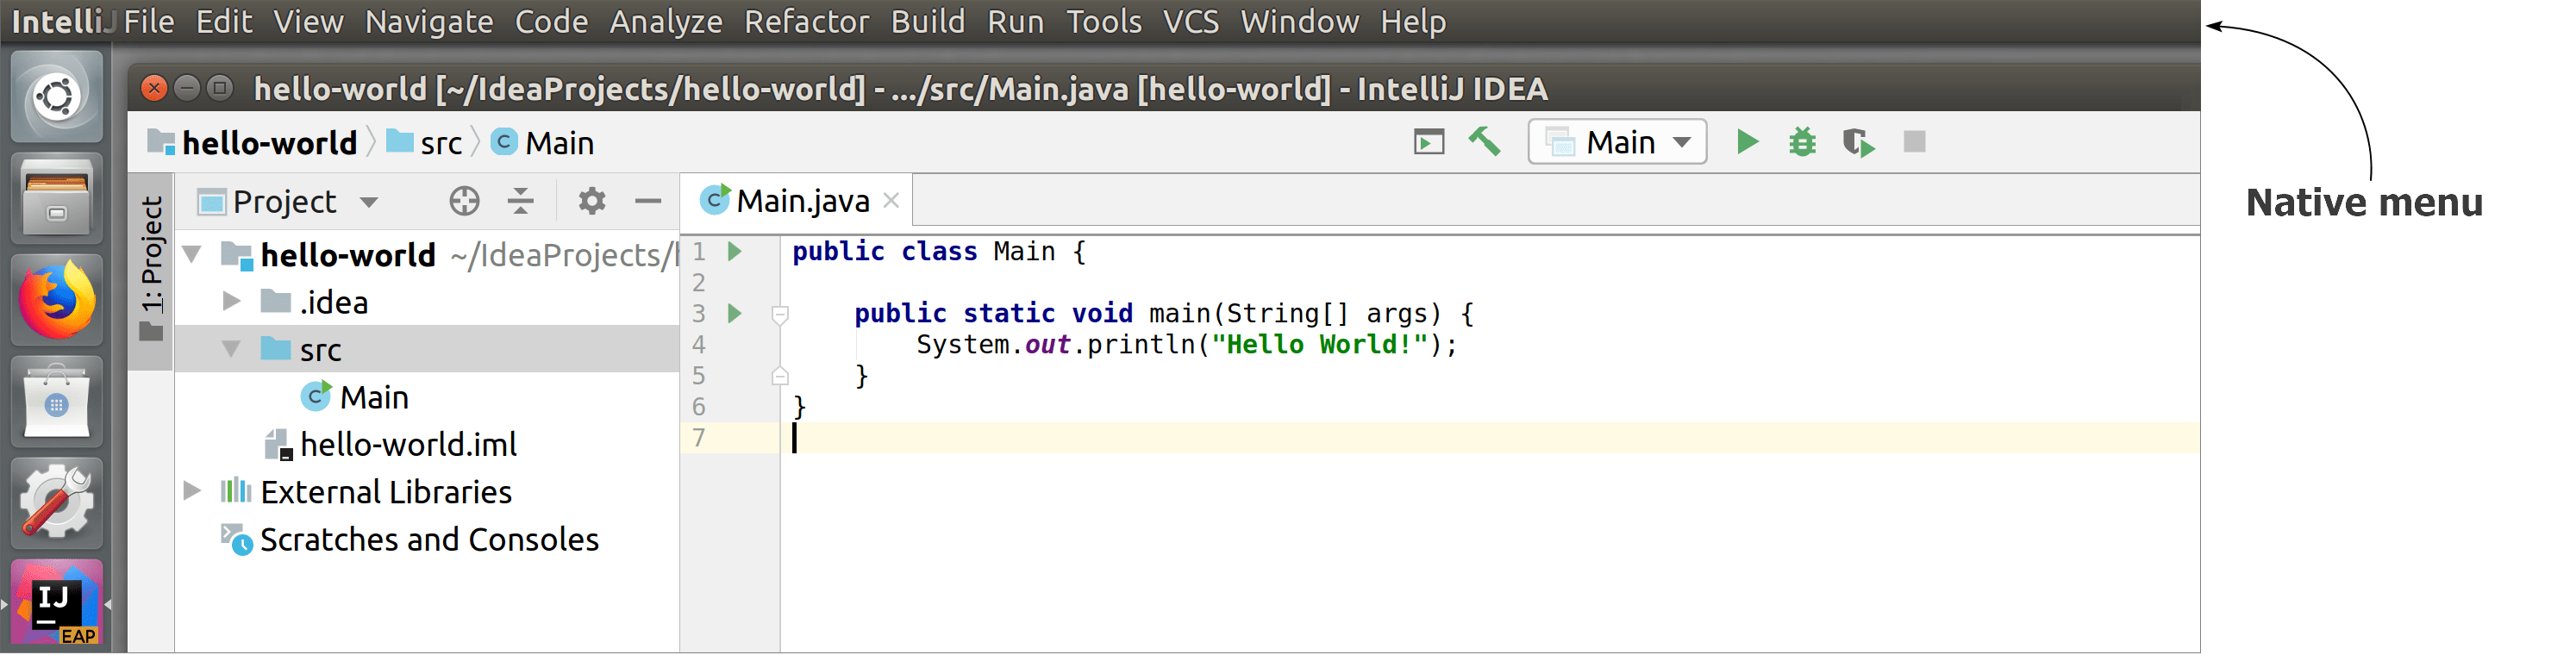Click the locate/scroll from source crosshair icon

click(464, 202)
